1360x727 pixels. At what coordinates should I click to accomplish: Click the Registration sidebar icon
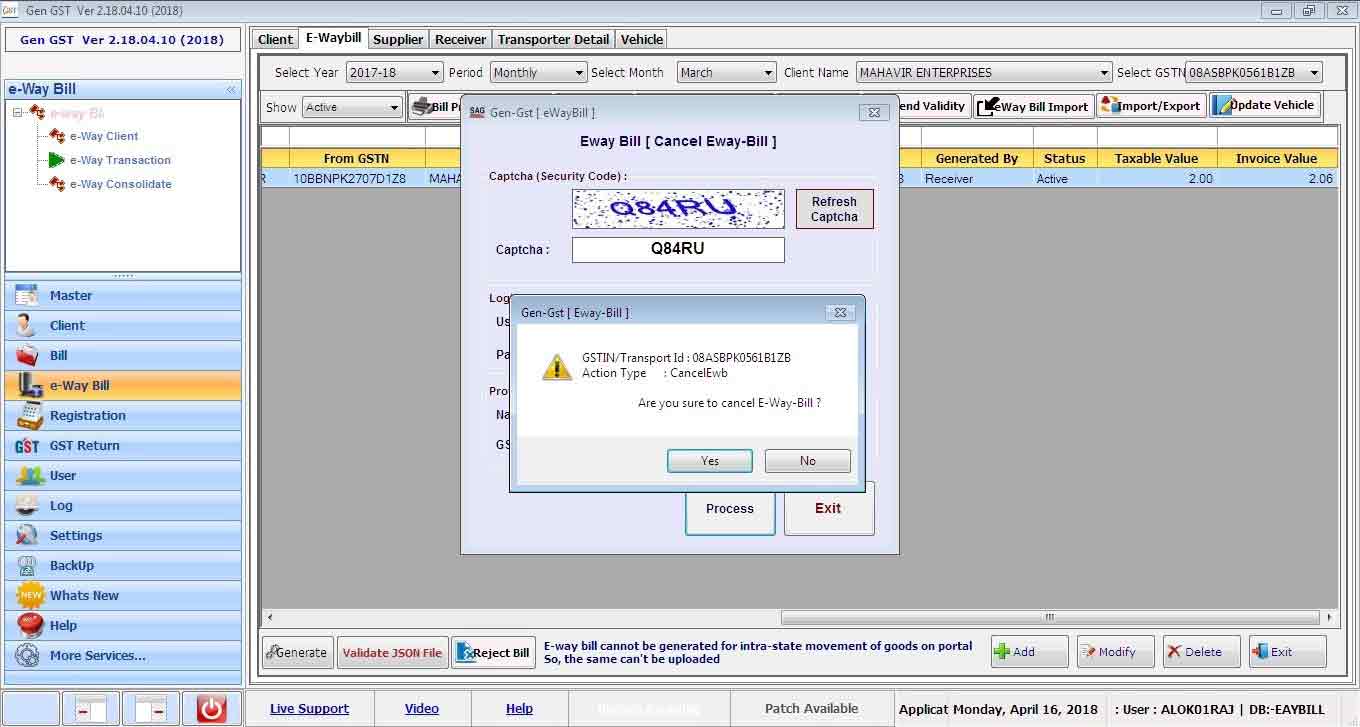coord(30,416)
